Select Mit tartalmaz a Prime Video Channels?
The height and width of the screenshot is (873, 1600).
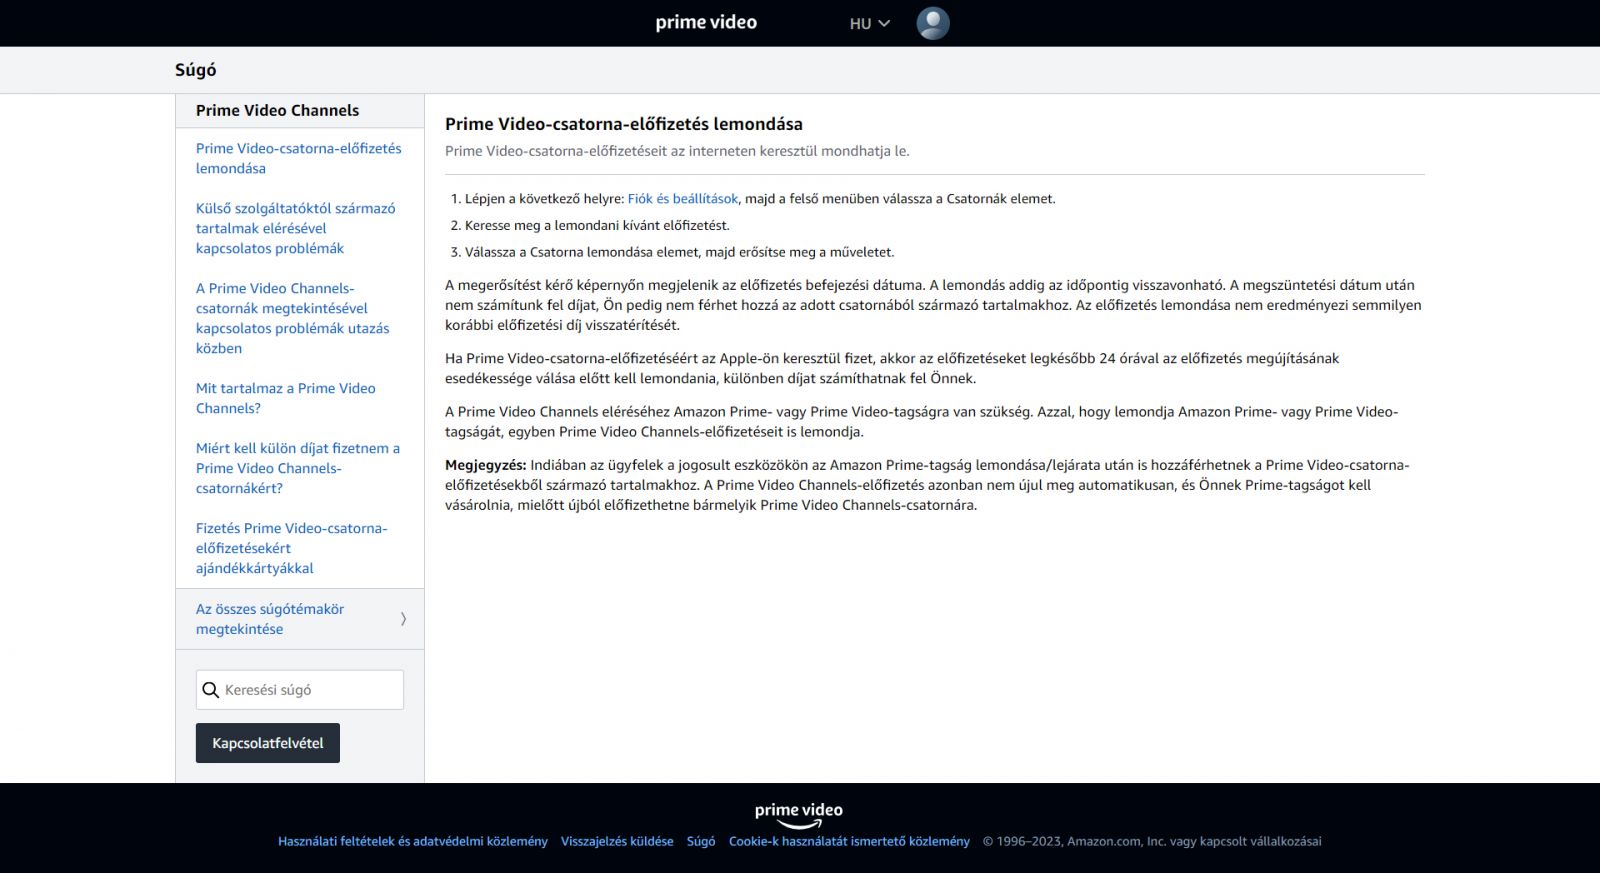(285, 398)
